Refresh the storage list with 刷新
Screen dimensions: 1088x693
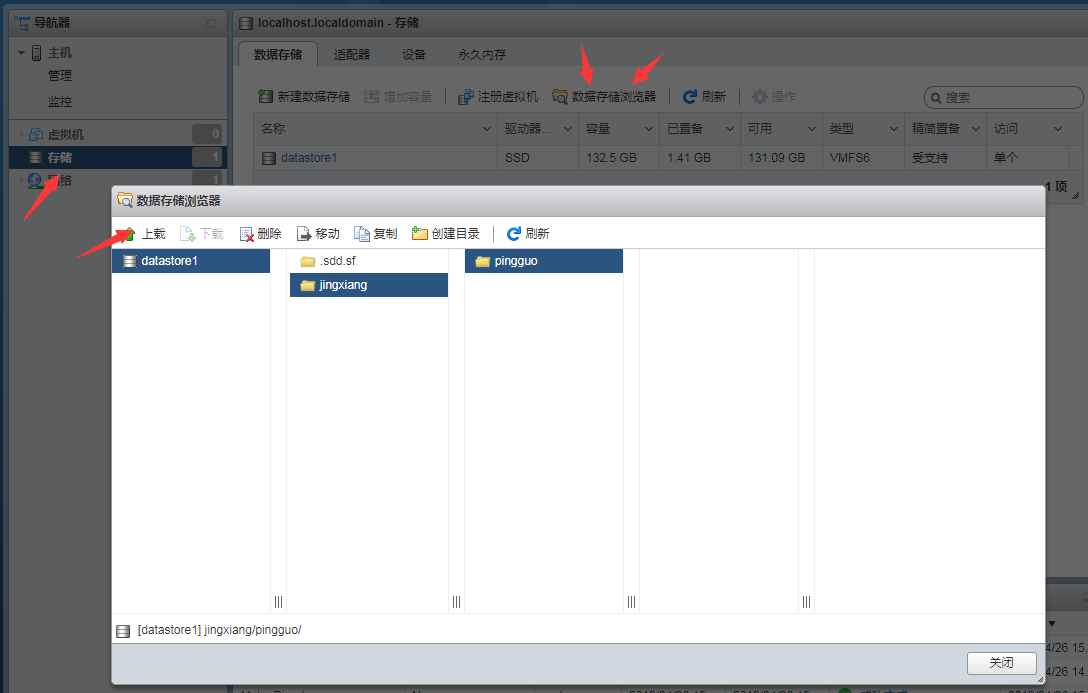point(704,96)
